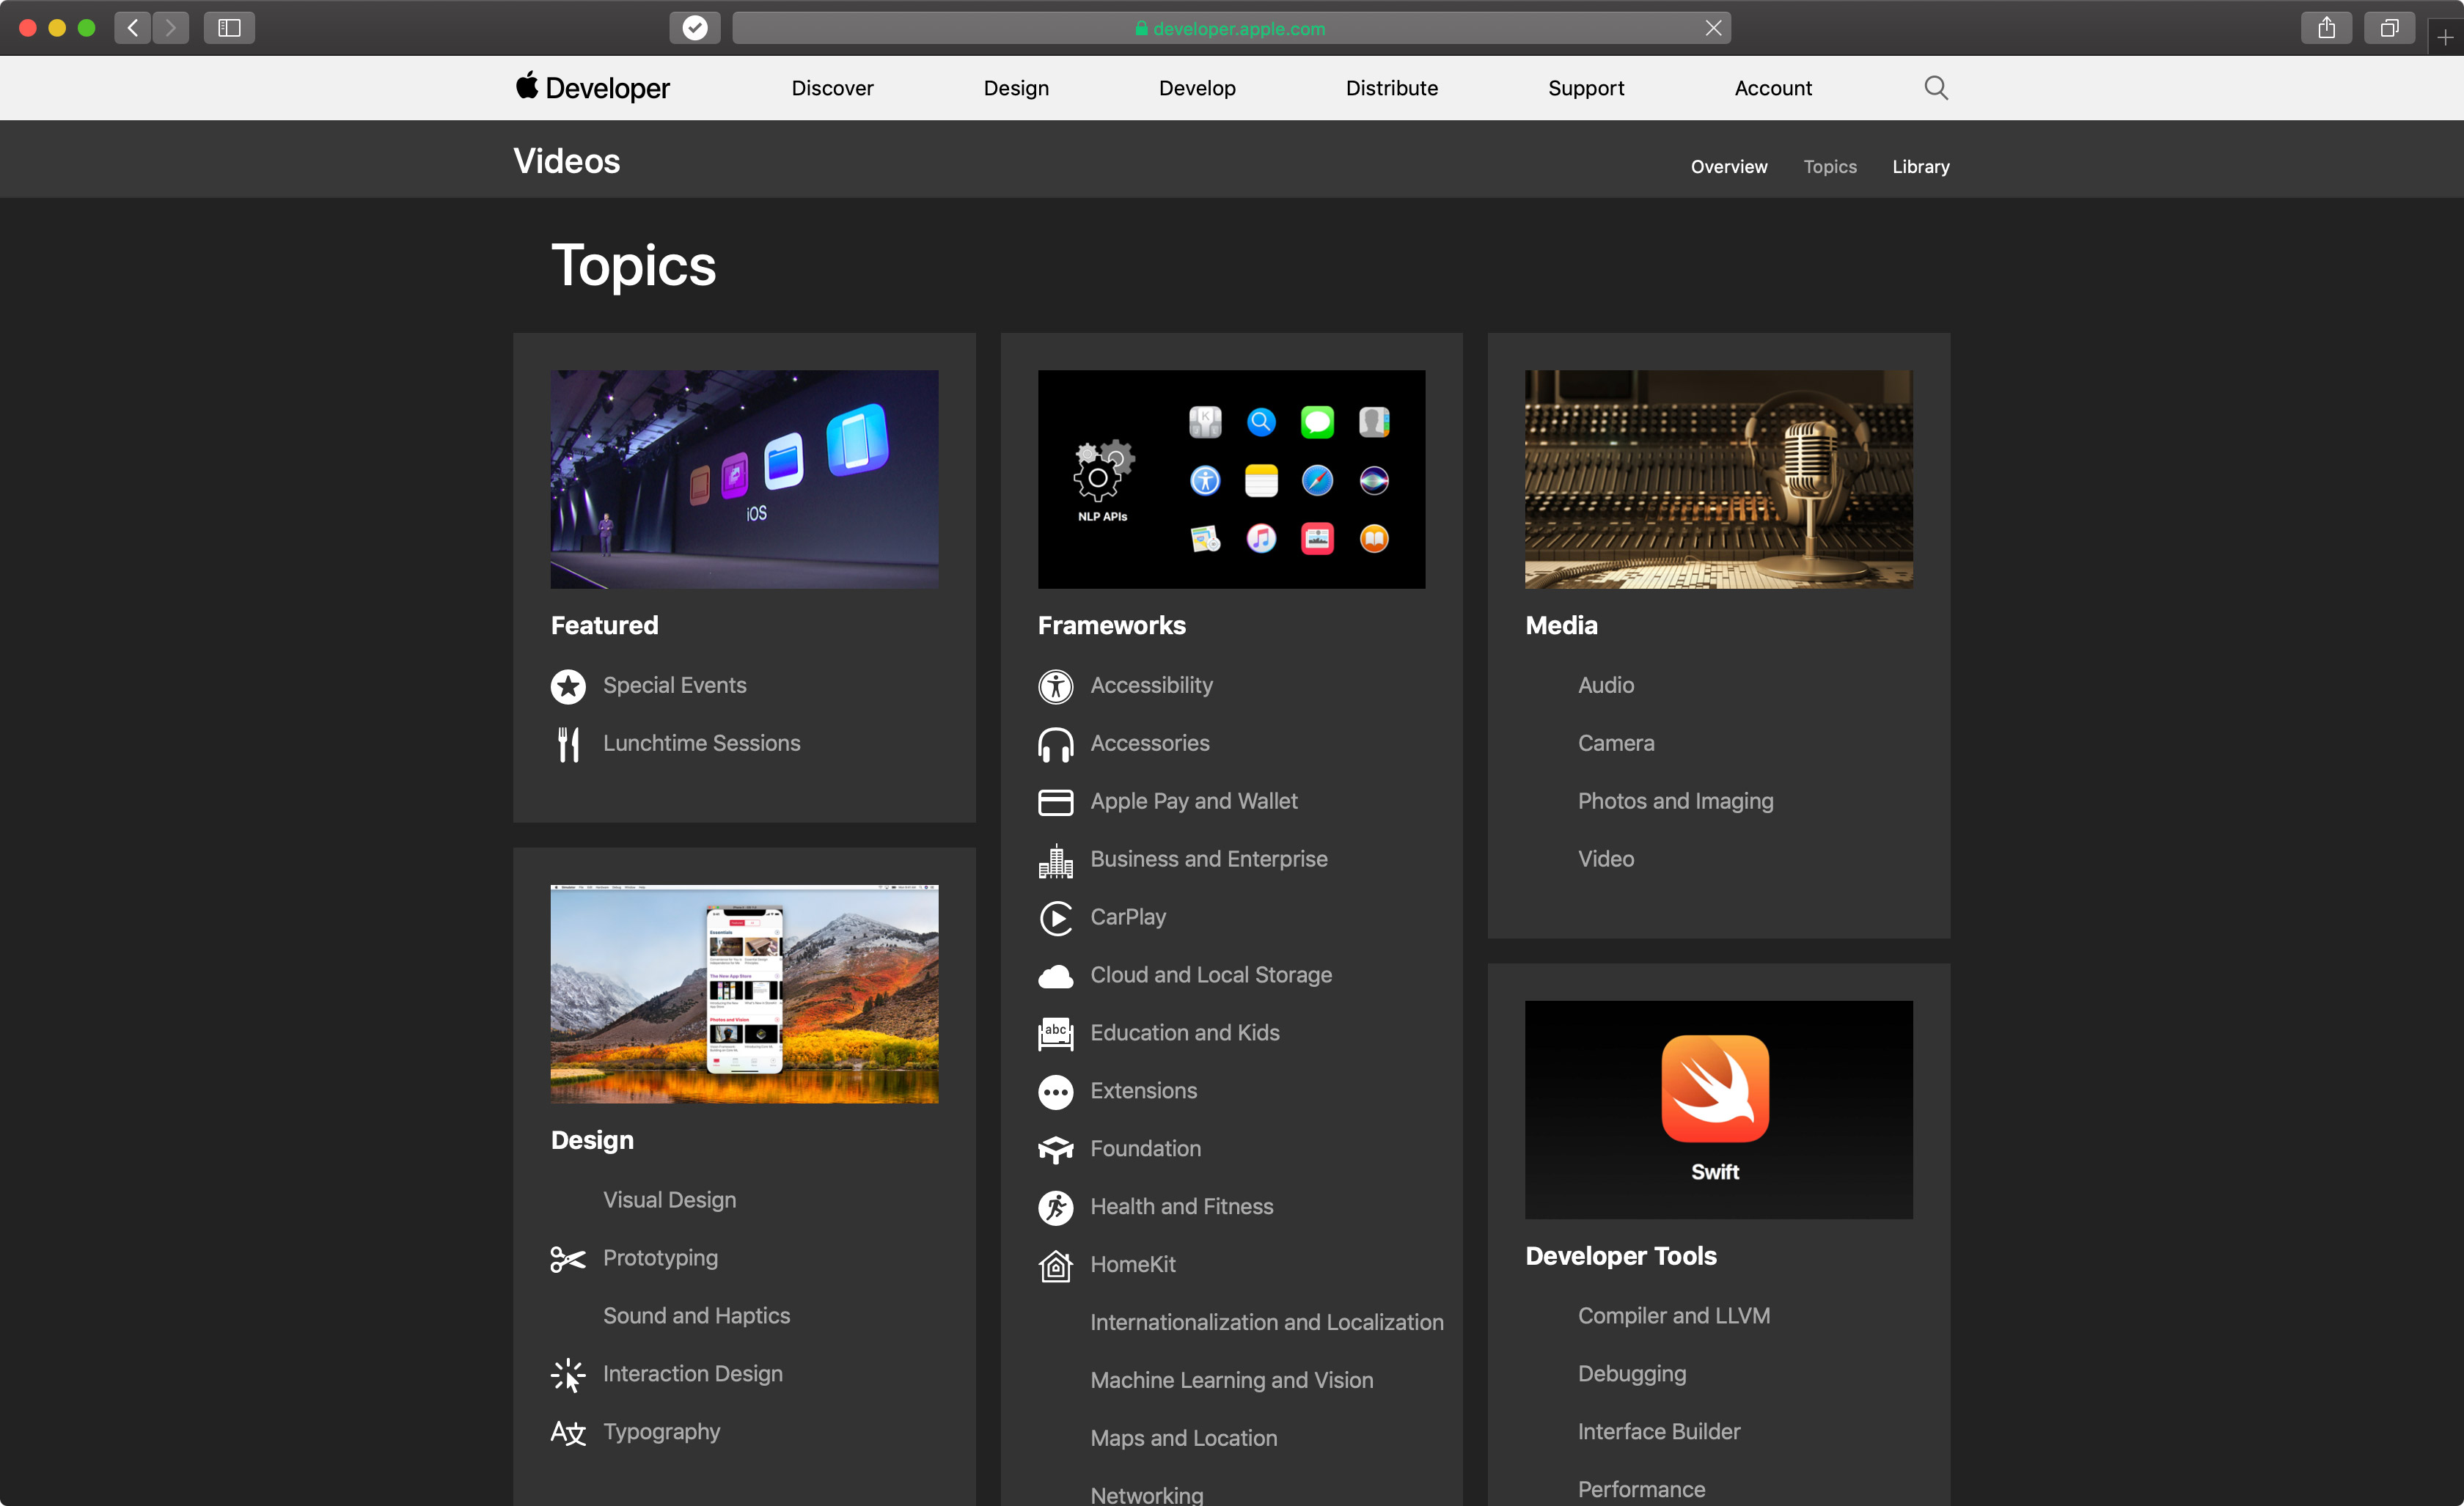Switch to the Library tab
2464x1506 pixels.
(x=1920, y=167)
